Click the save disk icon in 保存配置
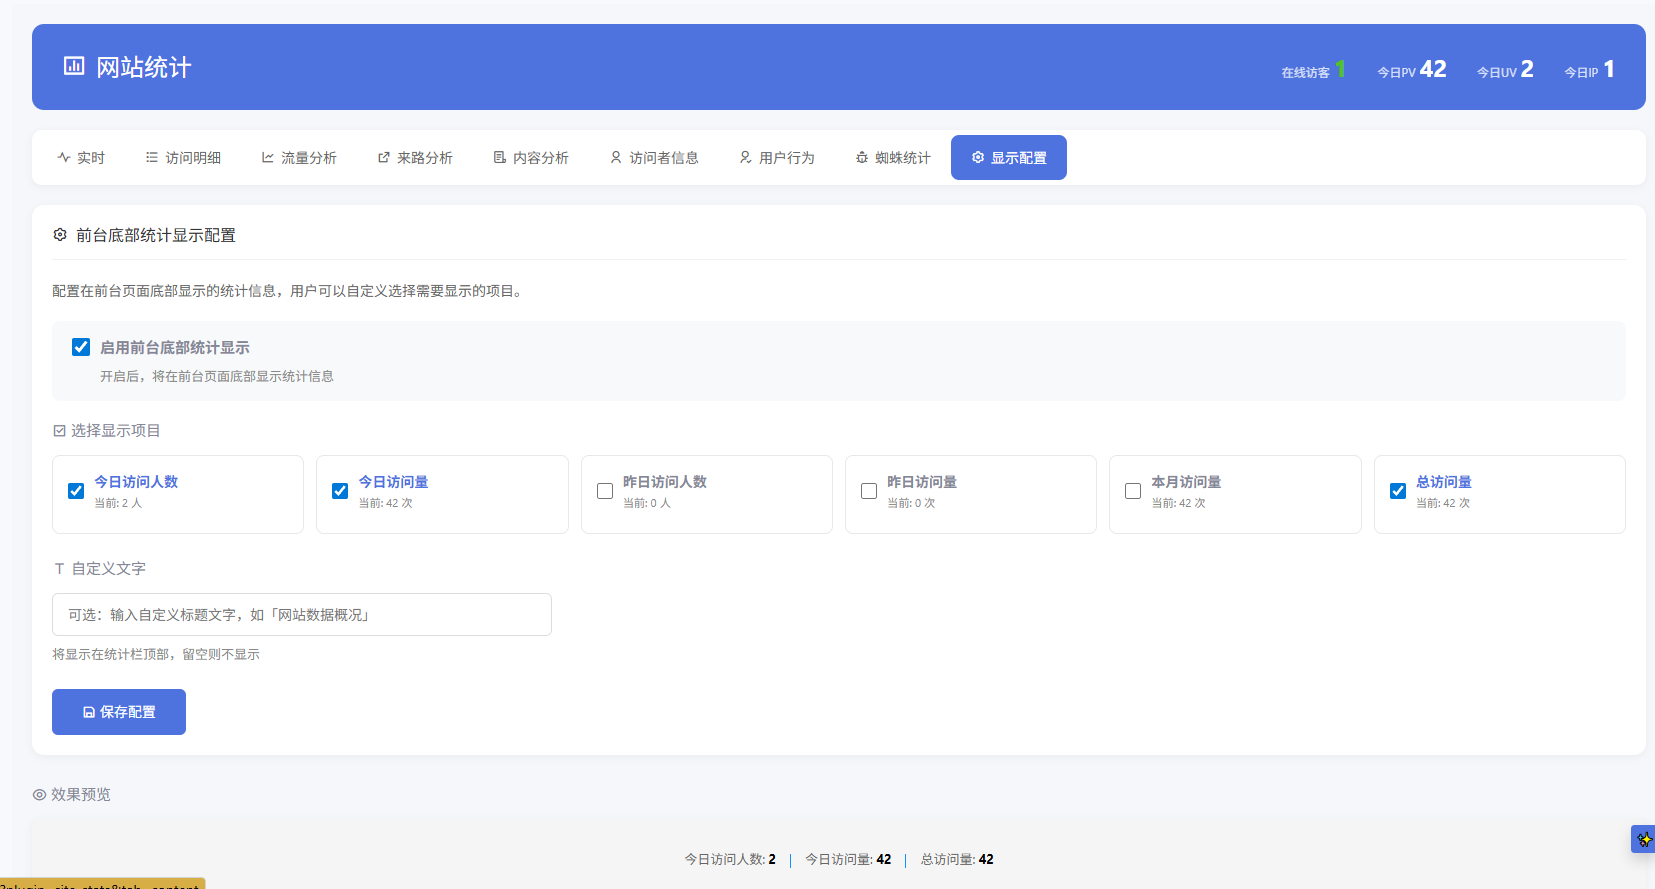This screenshot has height=889, width=1655. coord(89,712)
